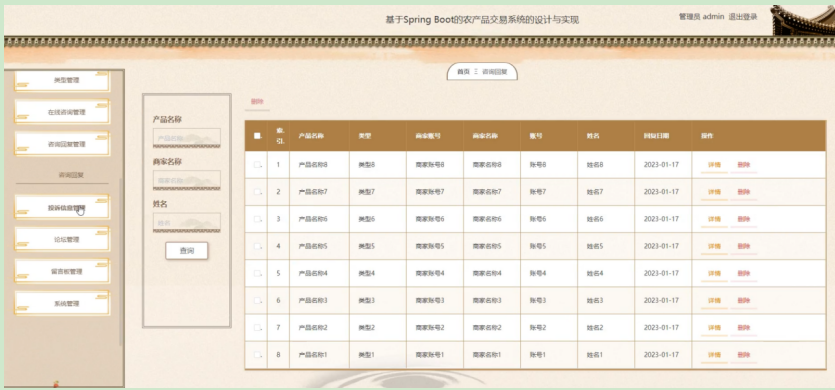
Task: Delete the 产品名称8 row
Action: (x=743, y=165)
